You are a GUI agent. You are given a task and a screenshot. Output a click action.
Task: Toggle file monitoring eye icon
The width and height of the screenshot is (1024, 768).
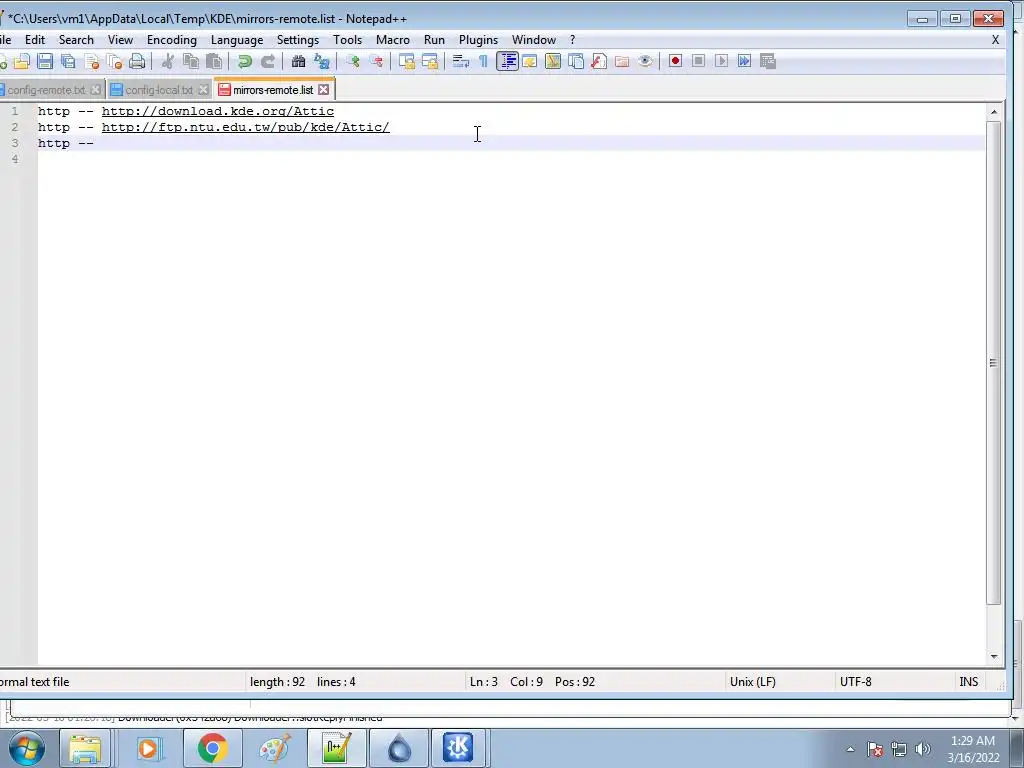pos(645,61)
